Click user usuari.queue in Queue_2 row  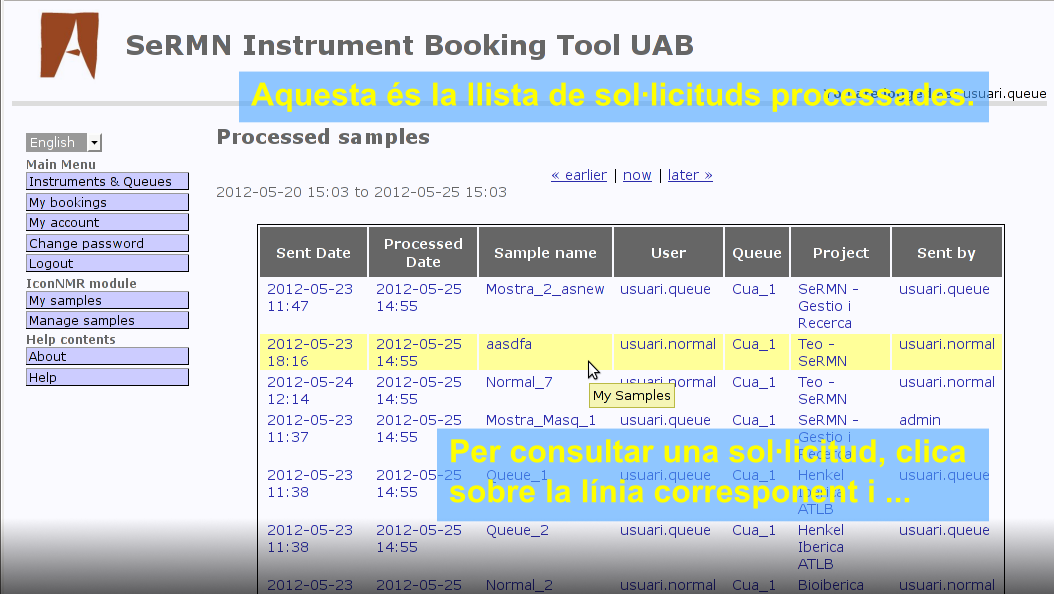(665, 531)
